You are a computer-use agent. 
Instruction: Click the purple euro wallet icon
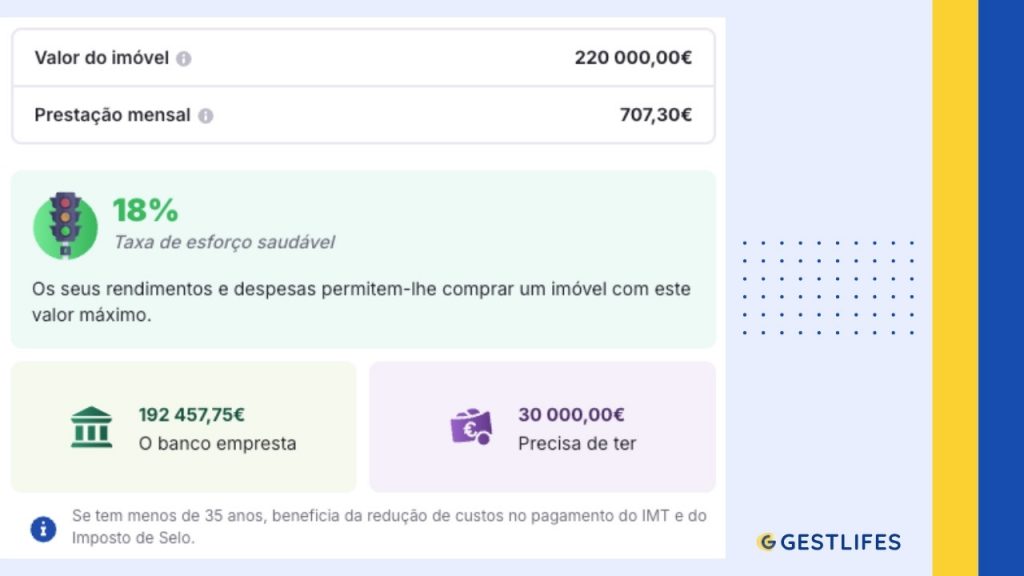(x=471, y=427)
